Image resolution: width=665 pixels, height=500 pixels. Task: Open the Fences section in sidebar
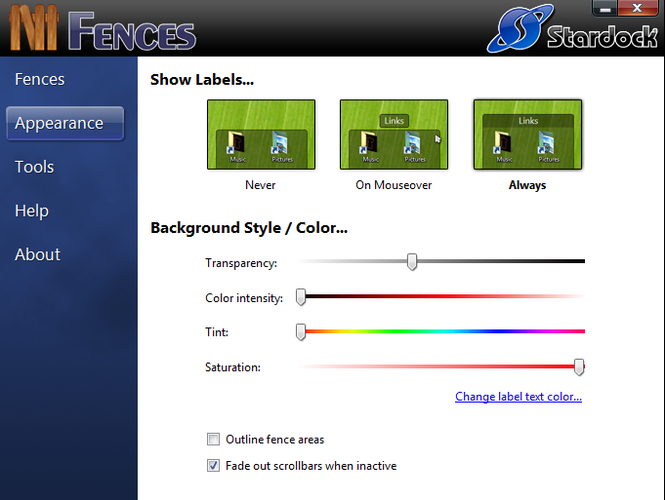pyautogui.click(x=40, y=79)
